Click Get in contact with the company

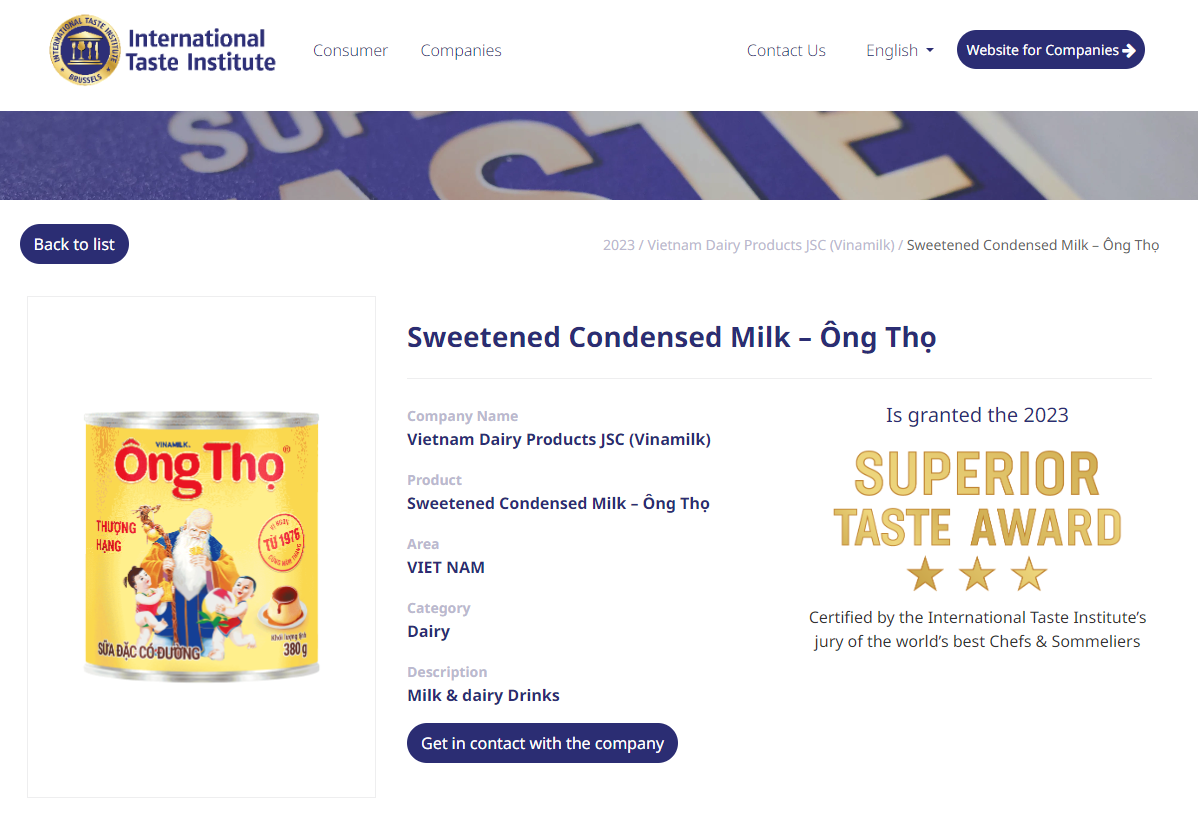(542, 743)
